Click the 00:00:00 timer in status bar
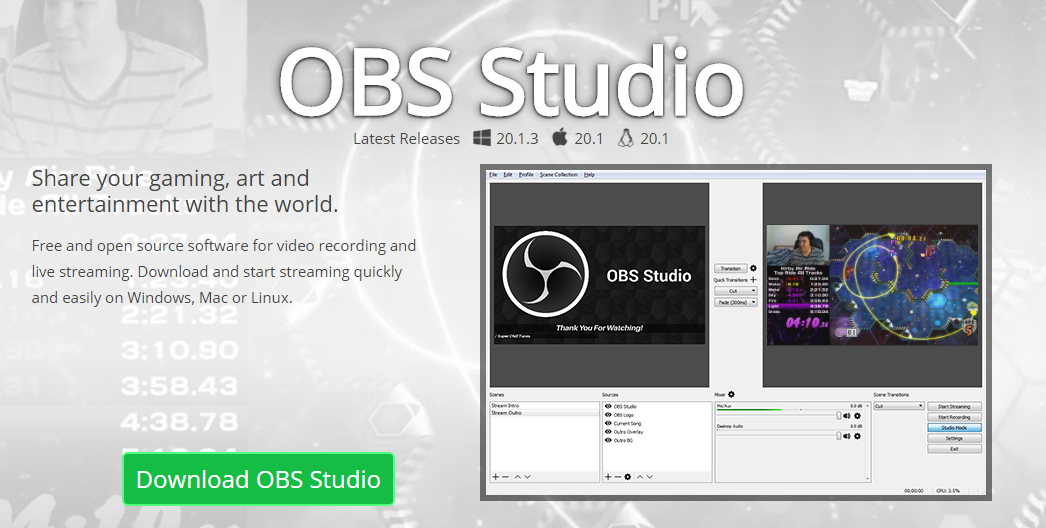 tap(913, 491)
